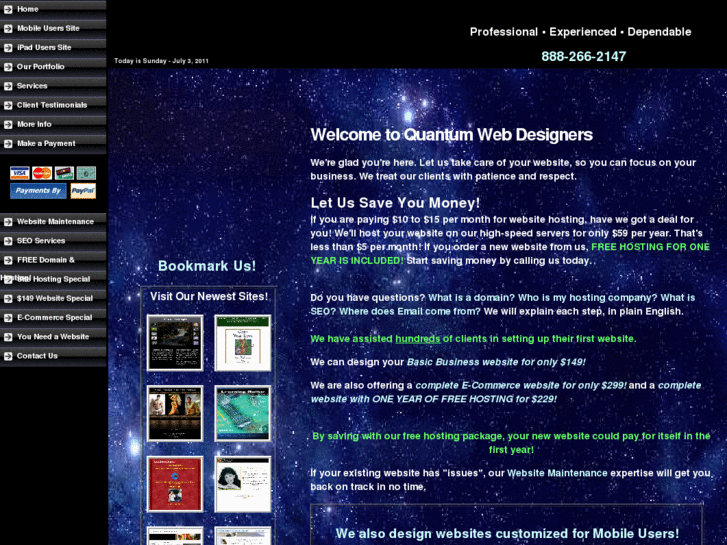This screenshot has width=727, height=545.
Task: Open the iPad Users Site menu item
Action: coord(53,47)
